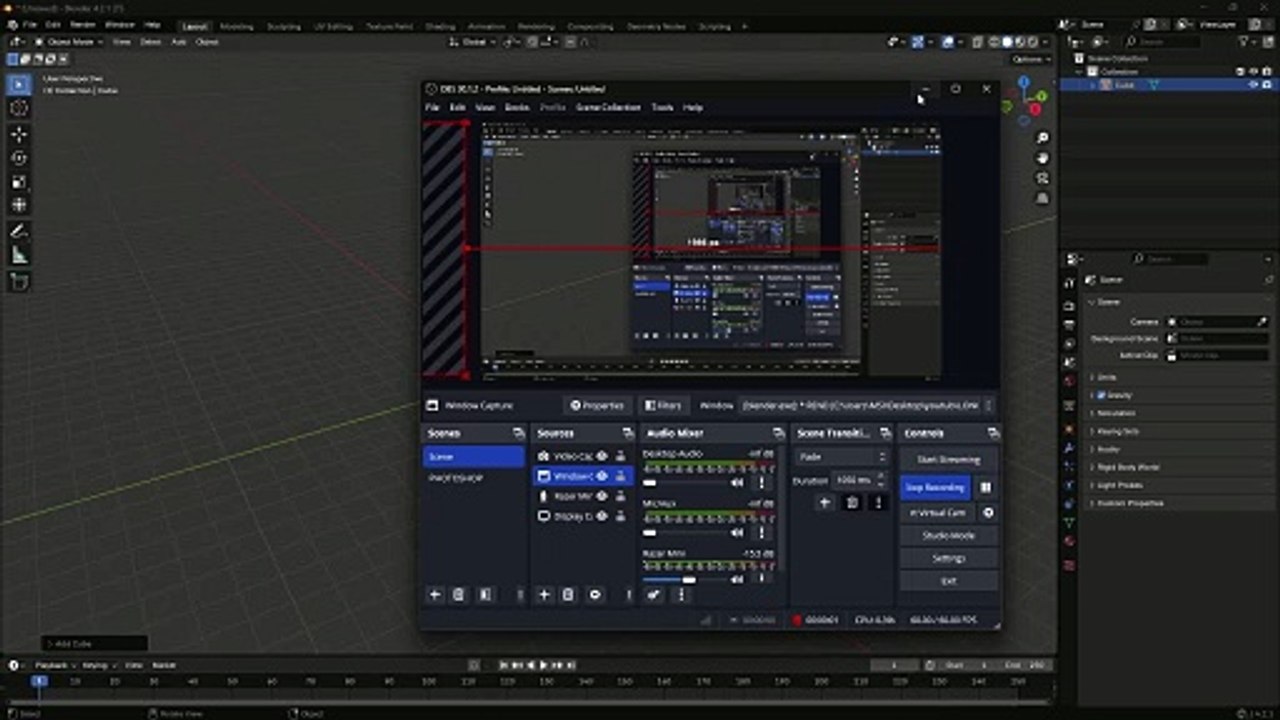Screen dimensions: 1280x720
Task: Add a new source in OBS Sources panel
Action: pyautogui.click(x=544, y=594)
